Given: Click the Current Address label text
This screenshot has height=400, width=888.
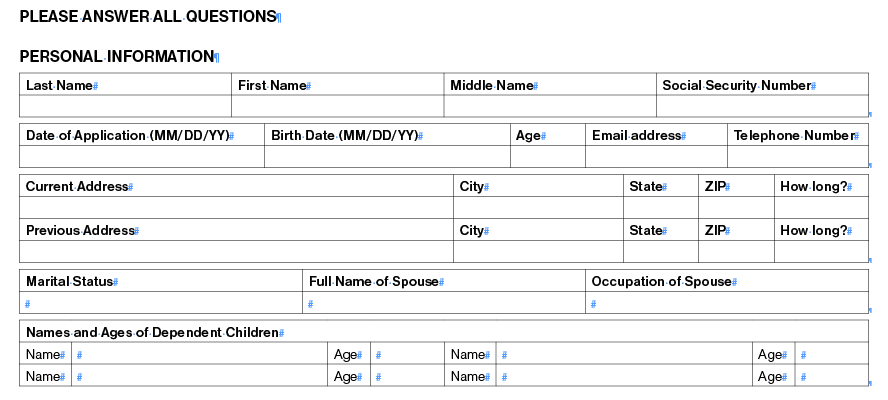Looking at the screenshot, I should click(x=77, y=186).
